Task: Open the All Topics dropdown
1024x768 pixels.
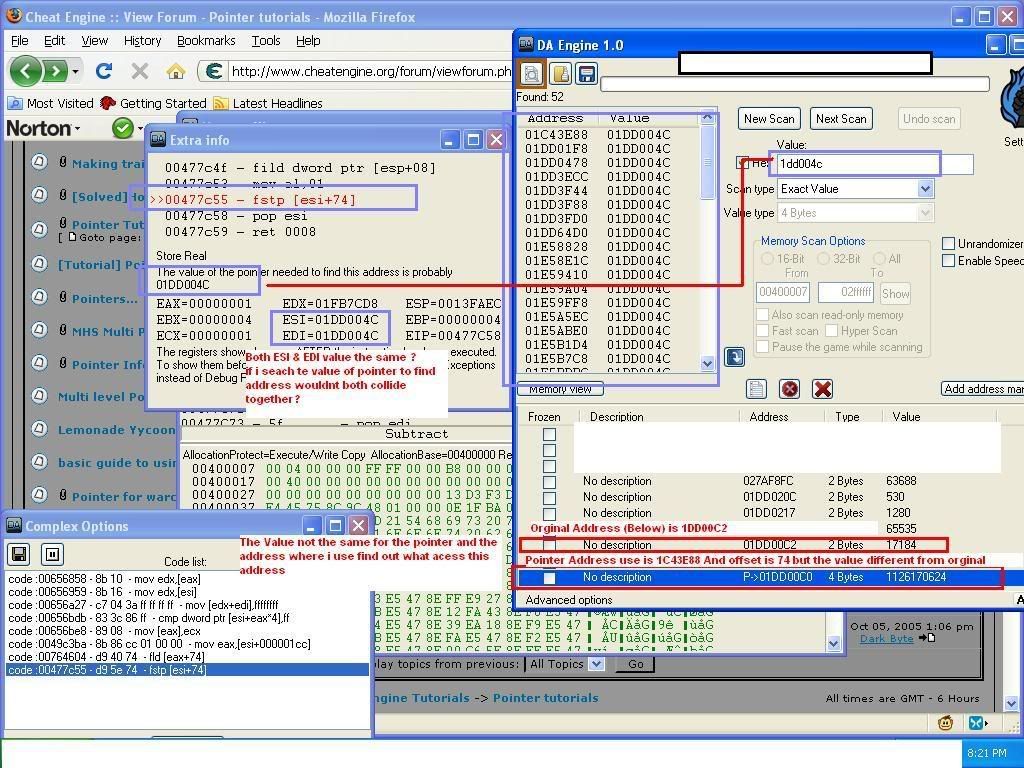Action: click(x=596, y=664)
